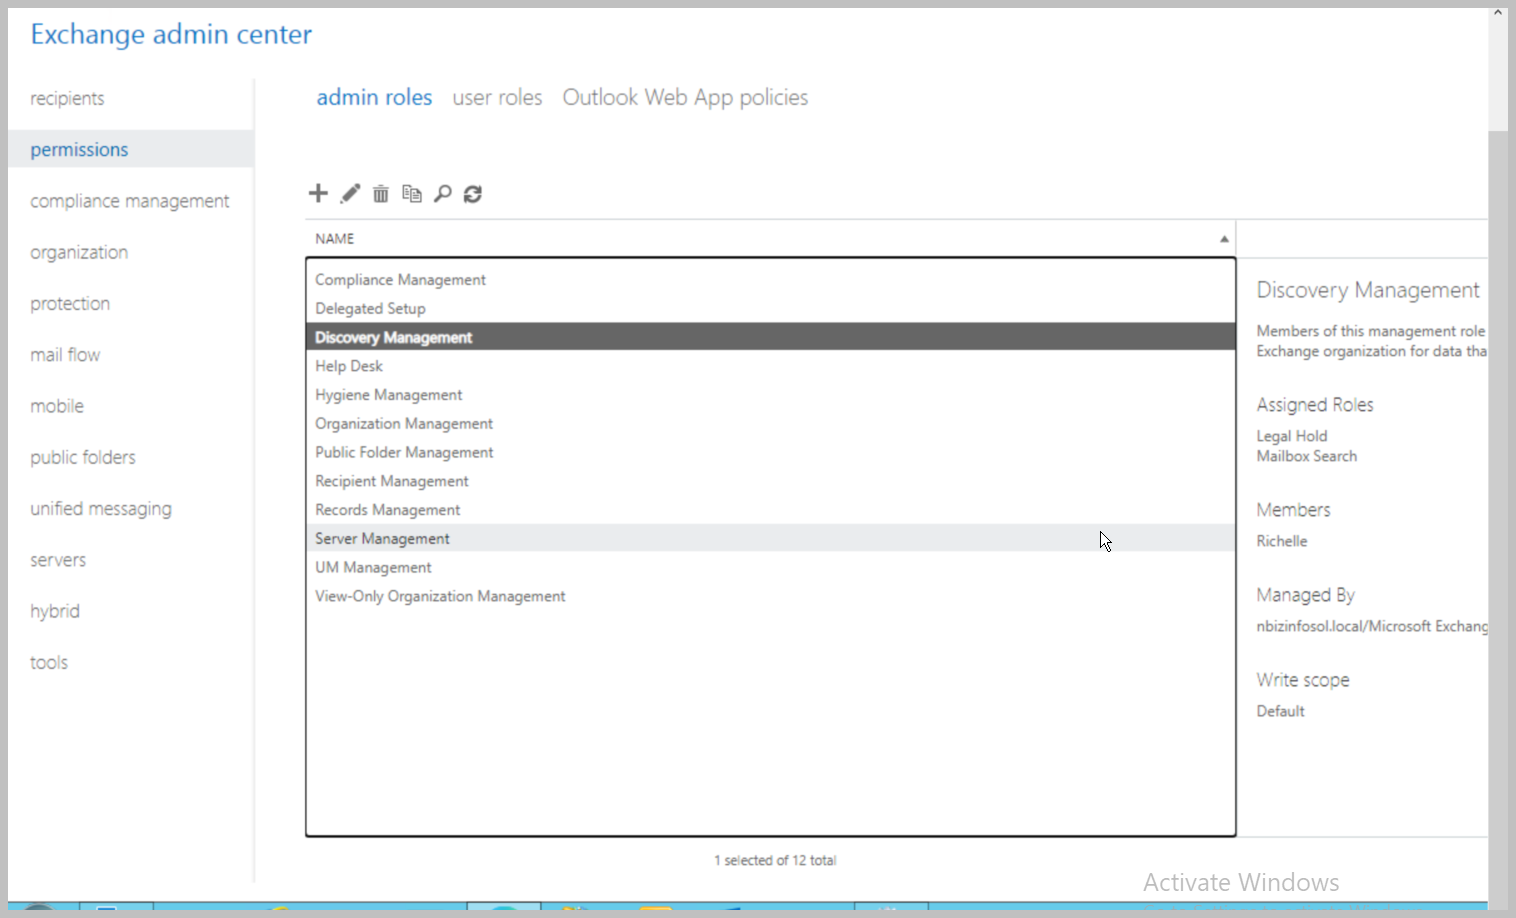Edit the selected role group with the pencil icon
The width and height of the screenshot is (1516, 918).
pyautogui.click(x=350, y=193)
